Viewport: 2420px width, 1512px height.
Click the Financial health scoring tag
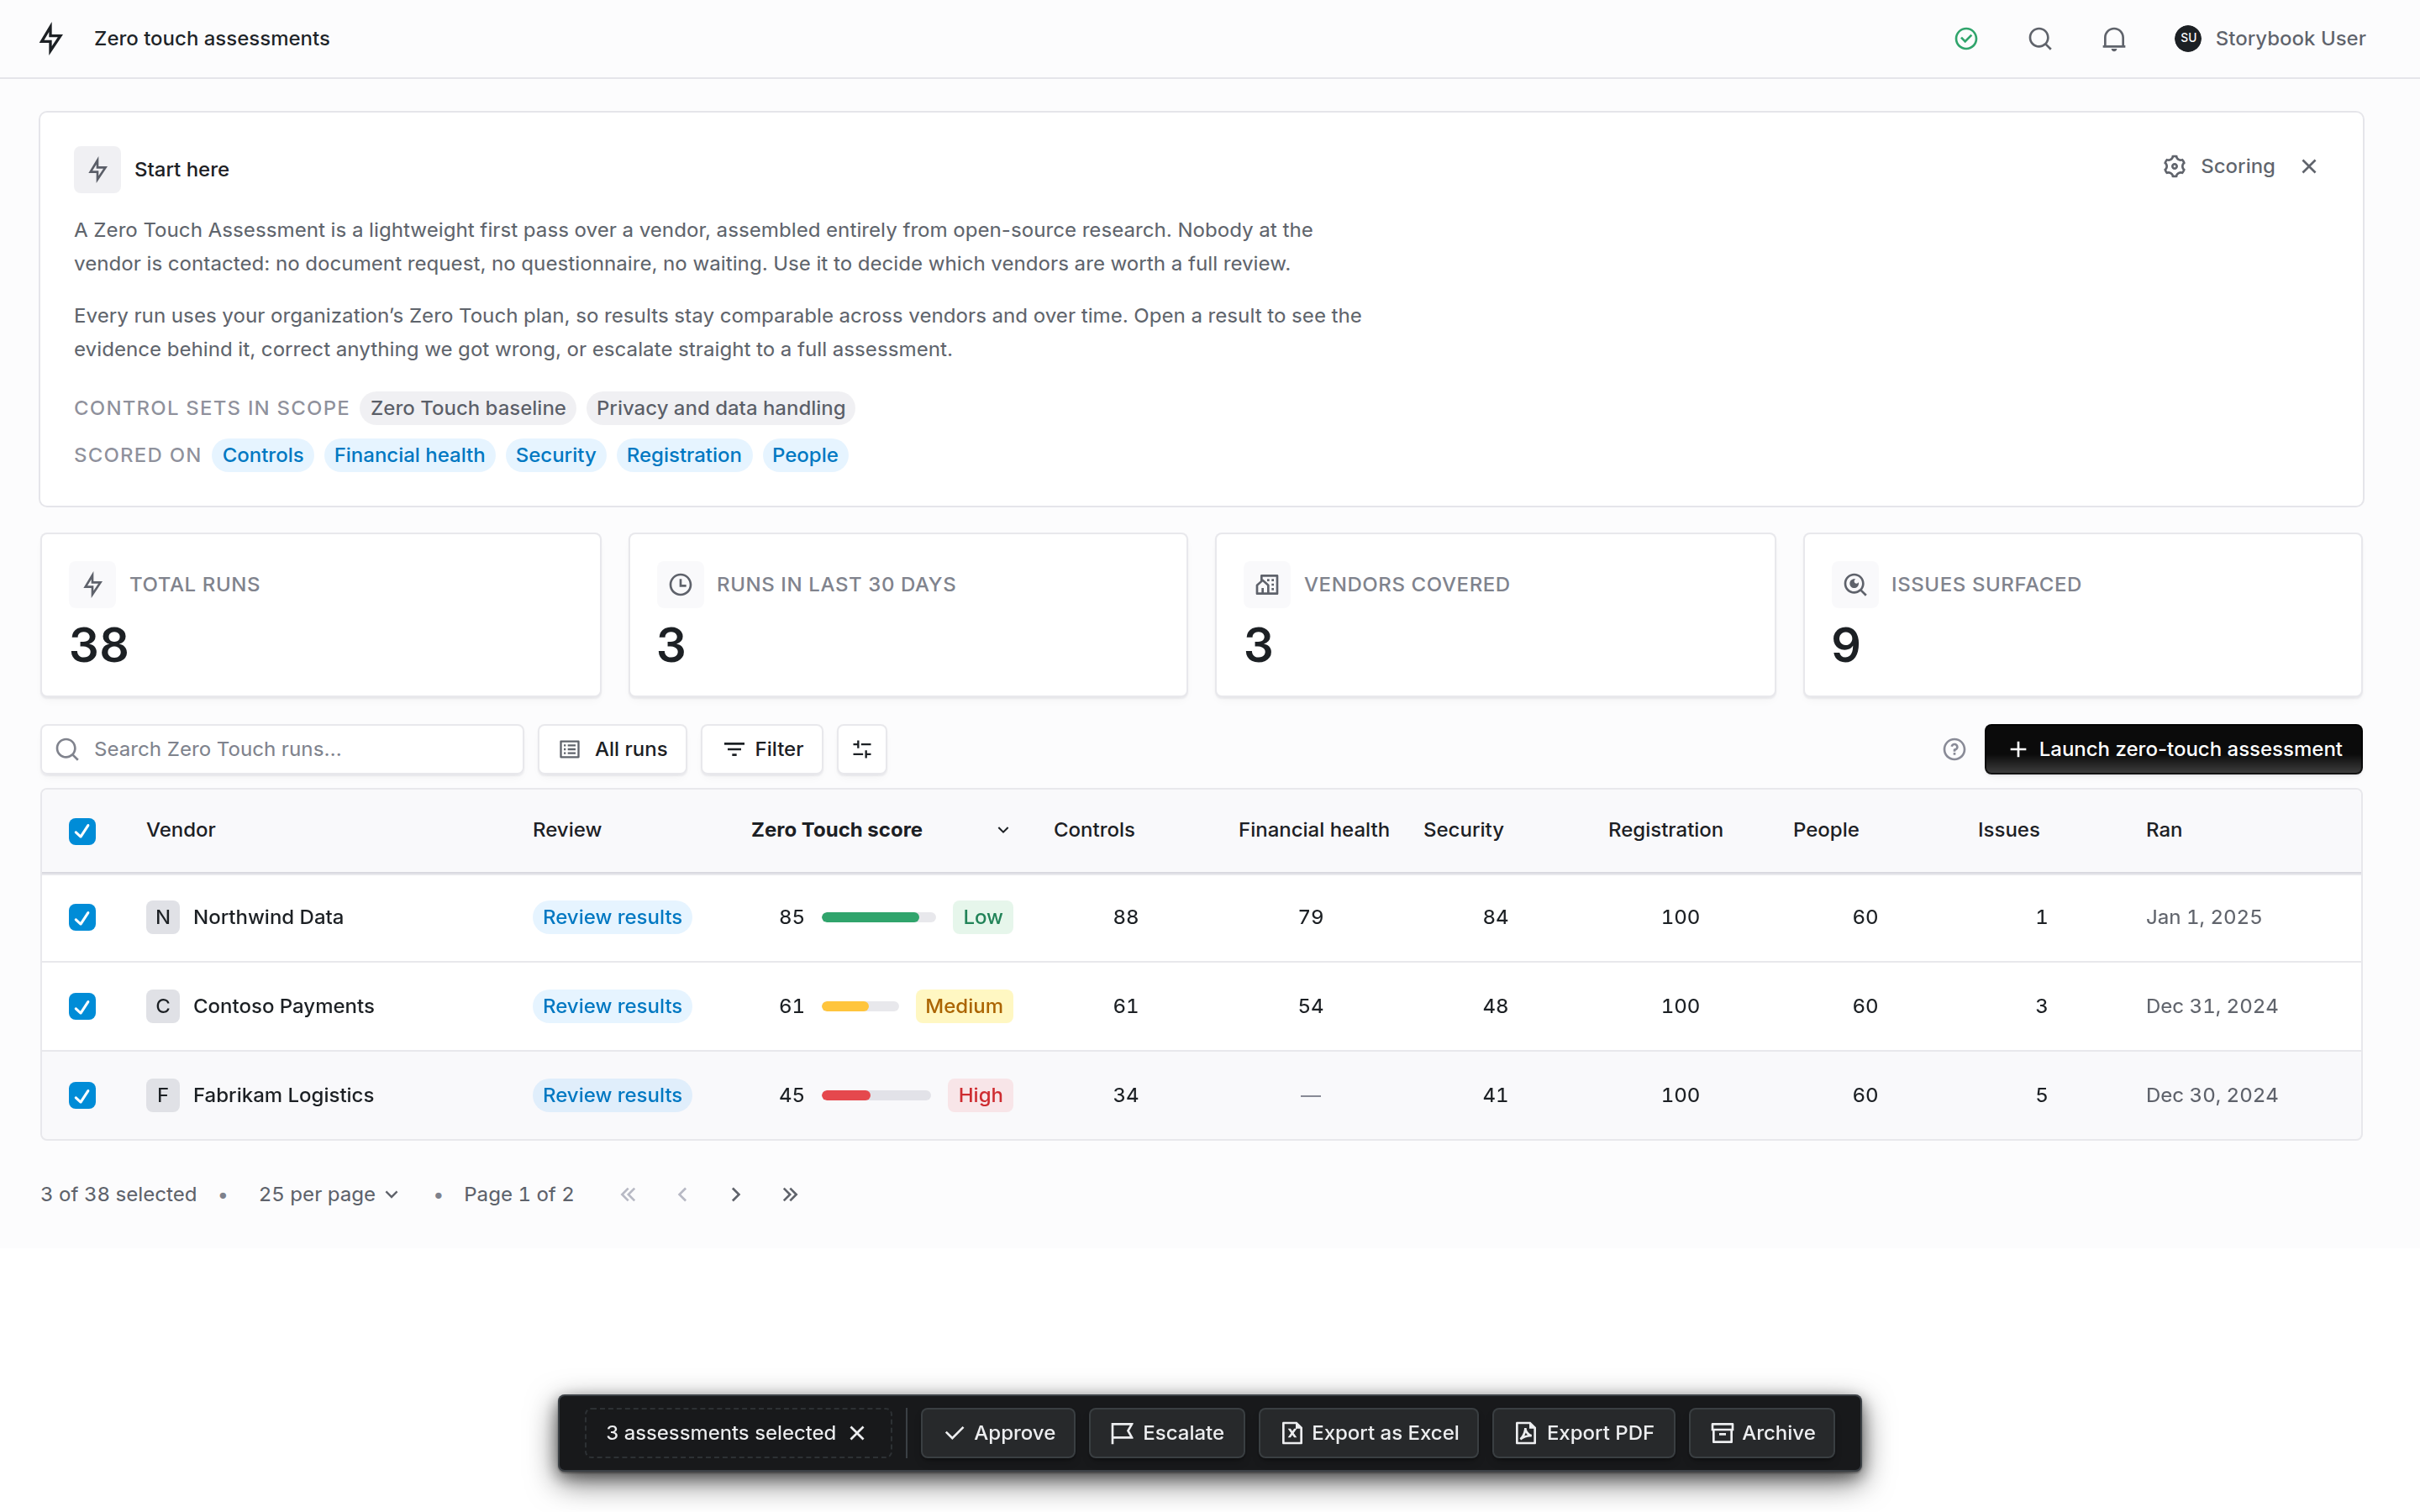[409, 455]
